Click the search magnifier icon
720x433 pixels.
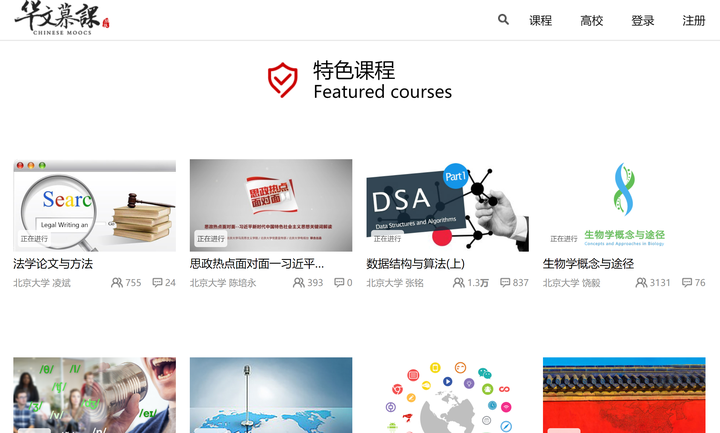click(x=503, y=20)
